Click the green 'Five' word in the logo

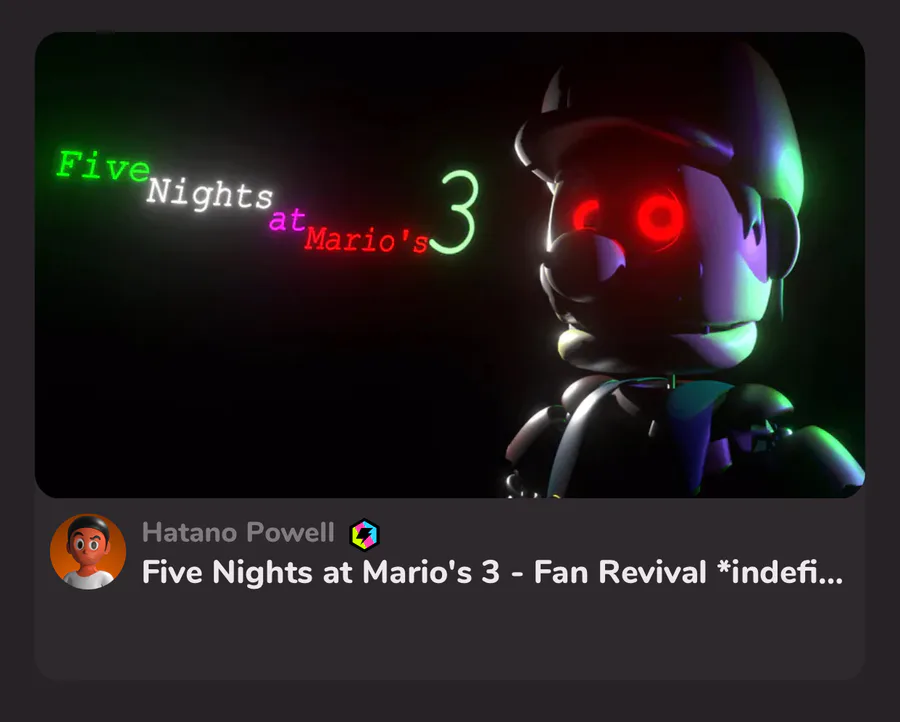[x=103, y=166]
